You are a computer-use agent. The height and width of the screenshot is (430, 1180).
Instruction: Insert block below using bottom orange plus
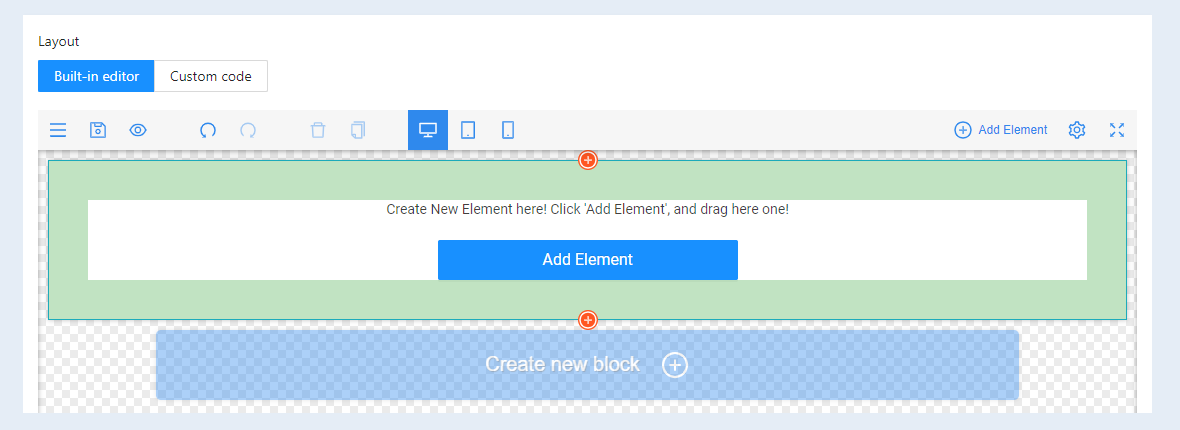coord(588,320)
